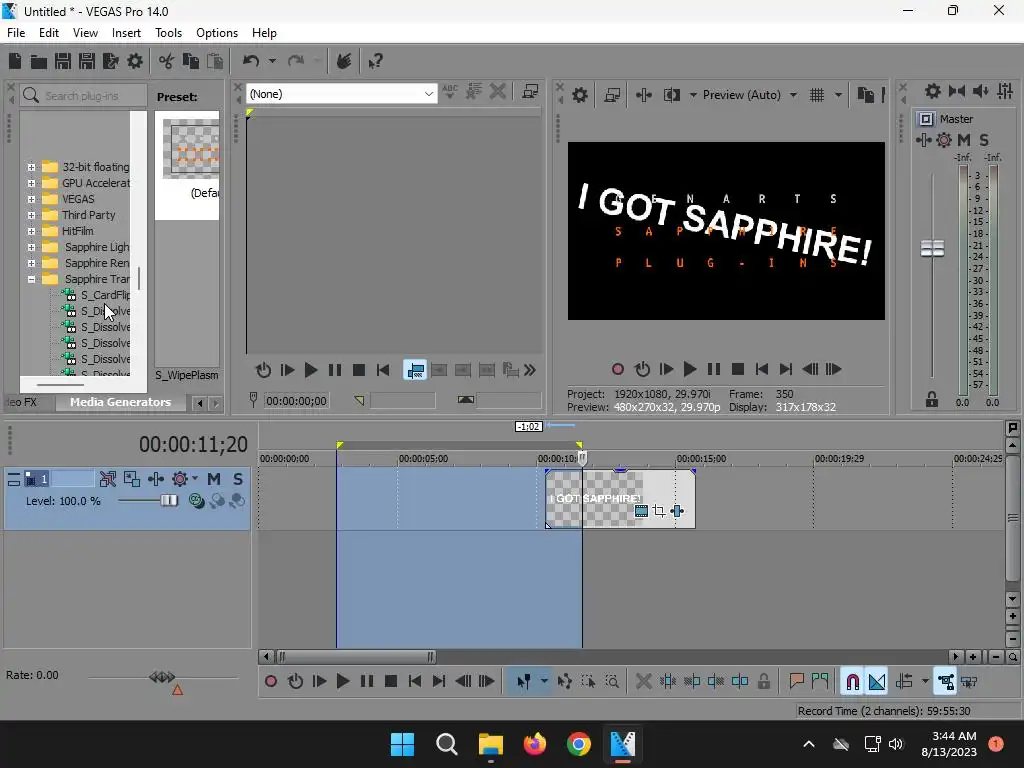
Task: Select the Normal Edit tool
Action: [x=524, y=682]
